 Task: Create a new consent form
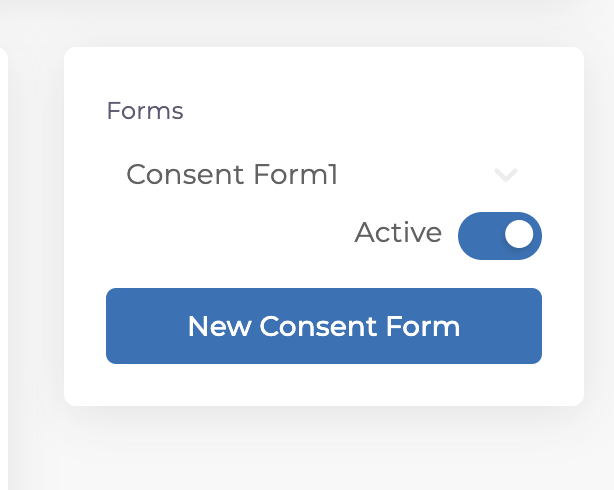(323, 326)
